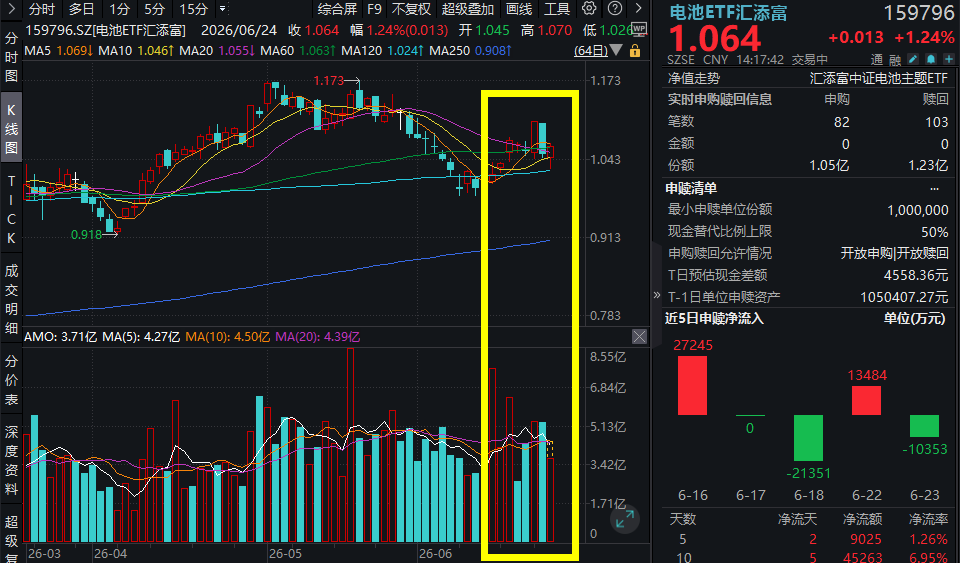Click MA5 indicator label
This screenshot has height=563, width=960.
[38, 51]
